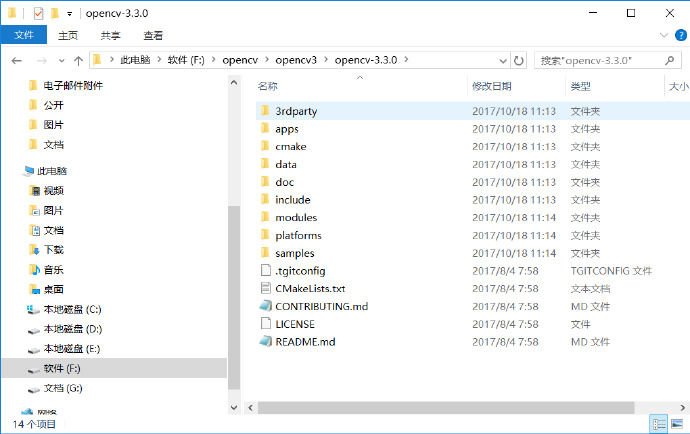Click the search opencv-3.3.0 box
This screenshot has width=690, height=434.
[607, 61]
